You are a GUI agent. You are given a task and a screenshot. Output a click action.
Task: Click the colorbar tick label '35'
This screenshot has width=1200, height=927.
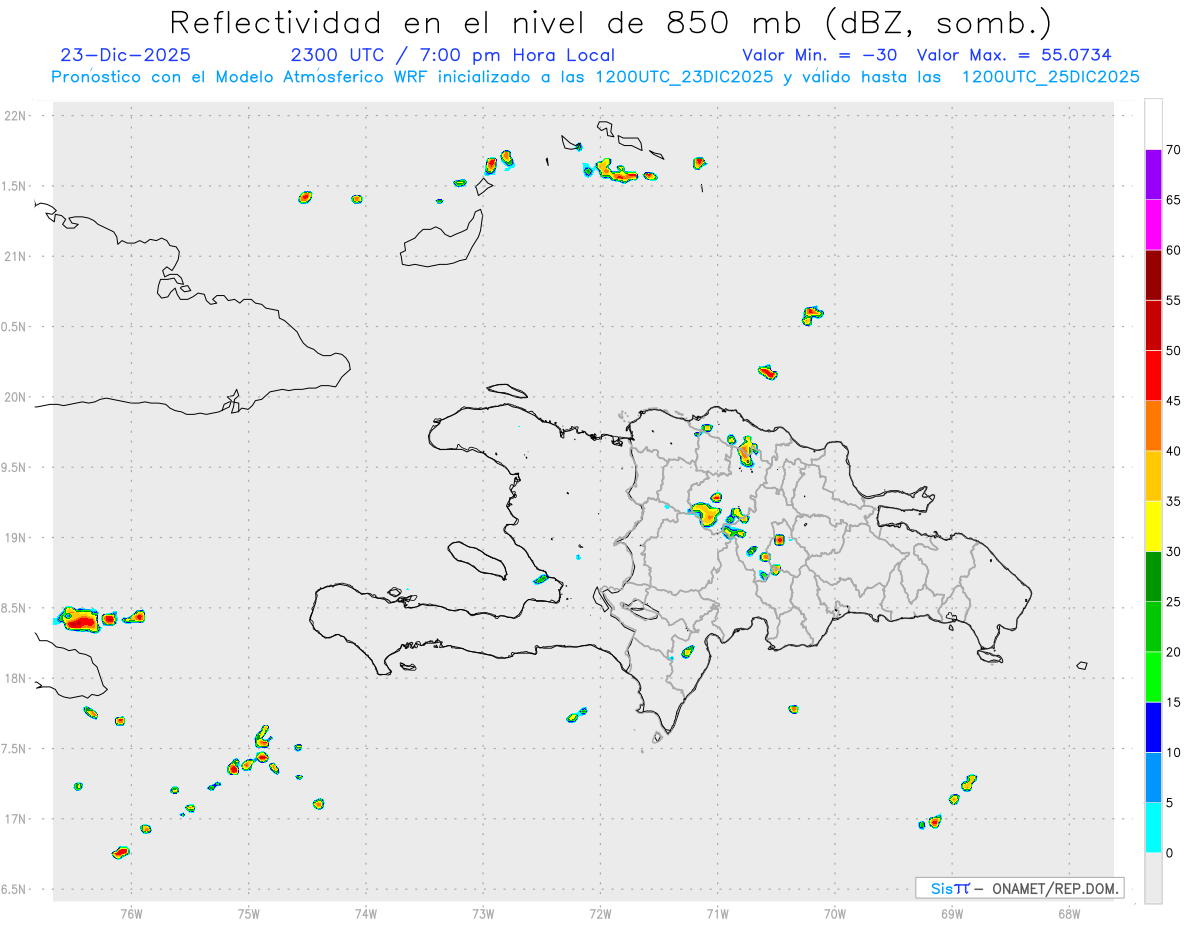[x=1174, y=501]
